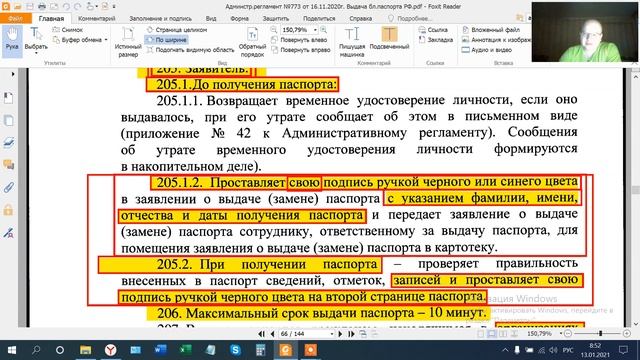Open the Заполнение и подпись tab
This screenshot has height=360, width=640.
(160, 18)
